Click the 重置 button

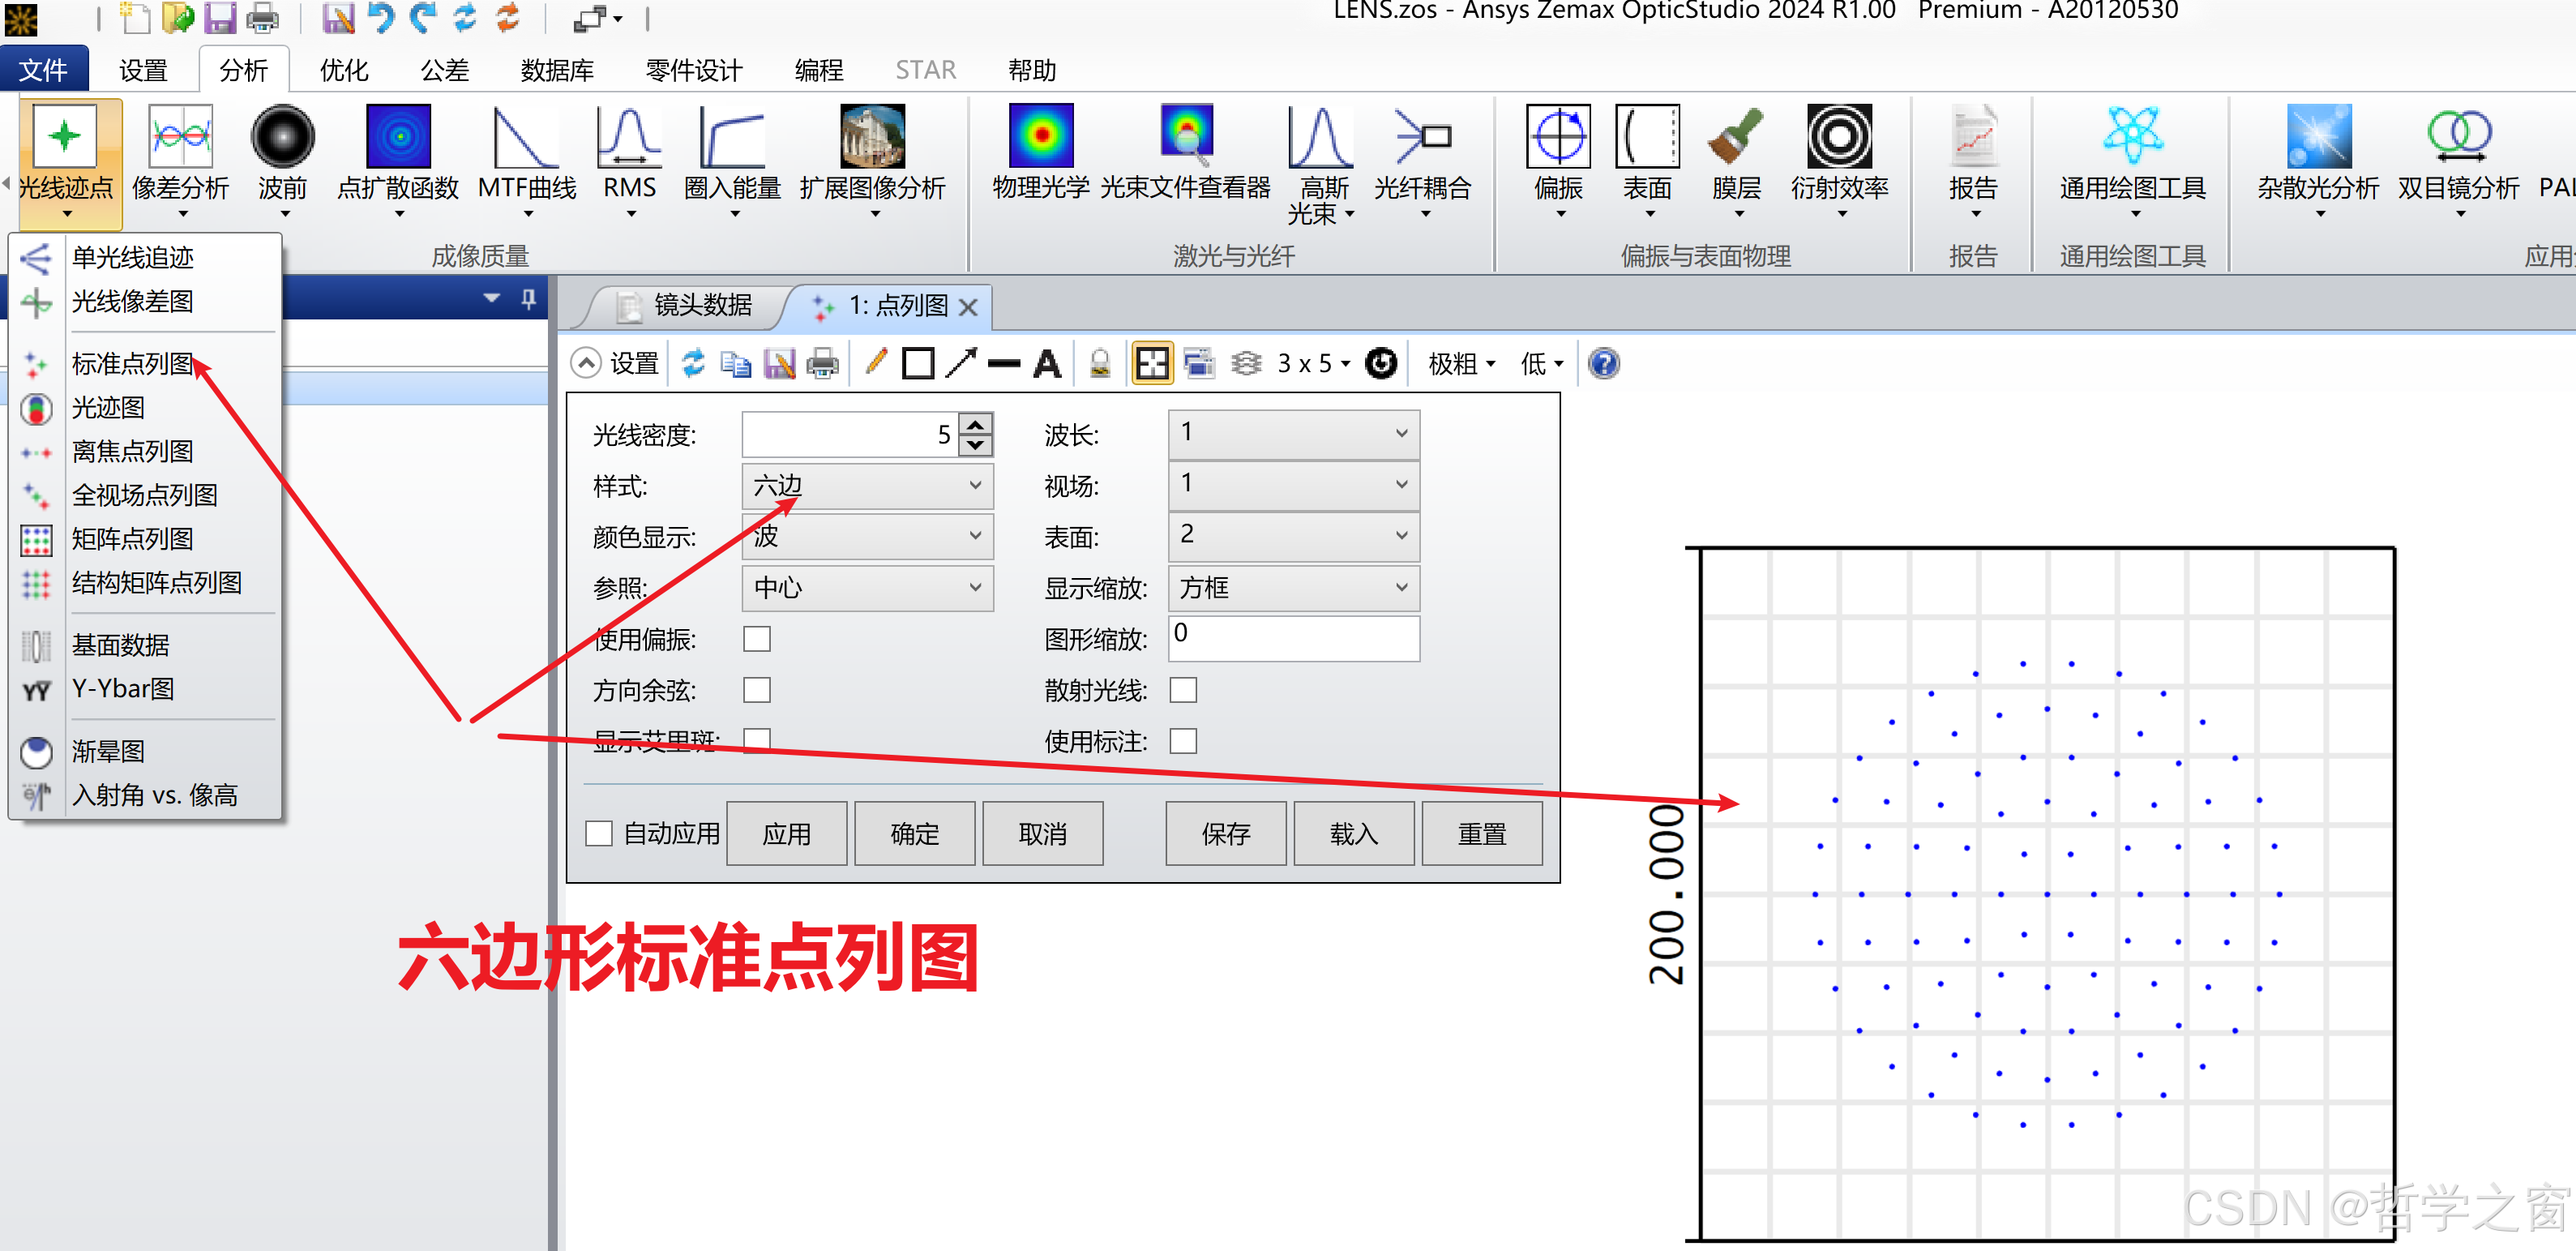pyautogui.click(x=1481, y=833)
